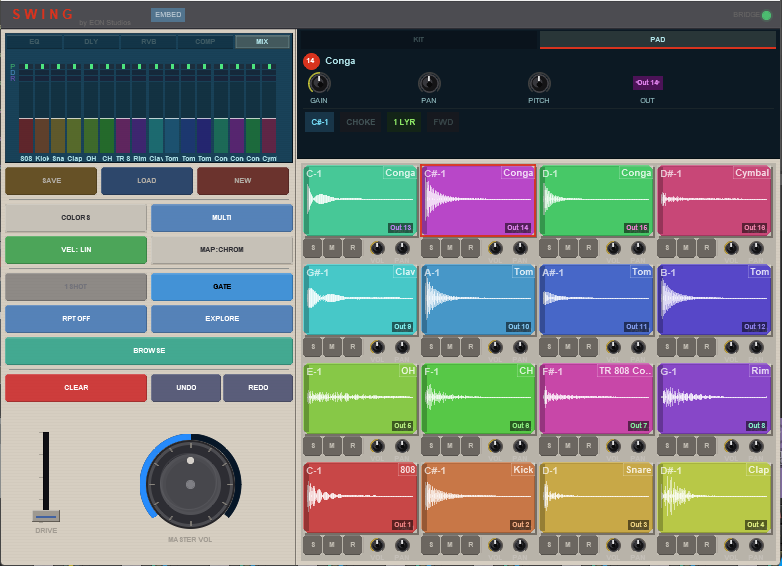This screenshot has height=566, width=782.
Task: Open the C#-1 note selector
Action: tap(320, 122)
